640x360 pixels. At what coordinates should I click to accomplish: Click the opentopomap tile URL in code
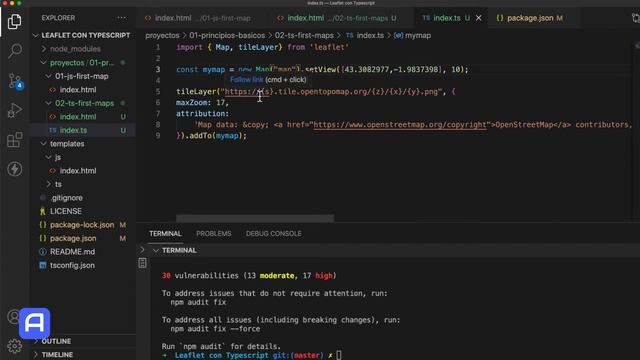pos(331,92)
